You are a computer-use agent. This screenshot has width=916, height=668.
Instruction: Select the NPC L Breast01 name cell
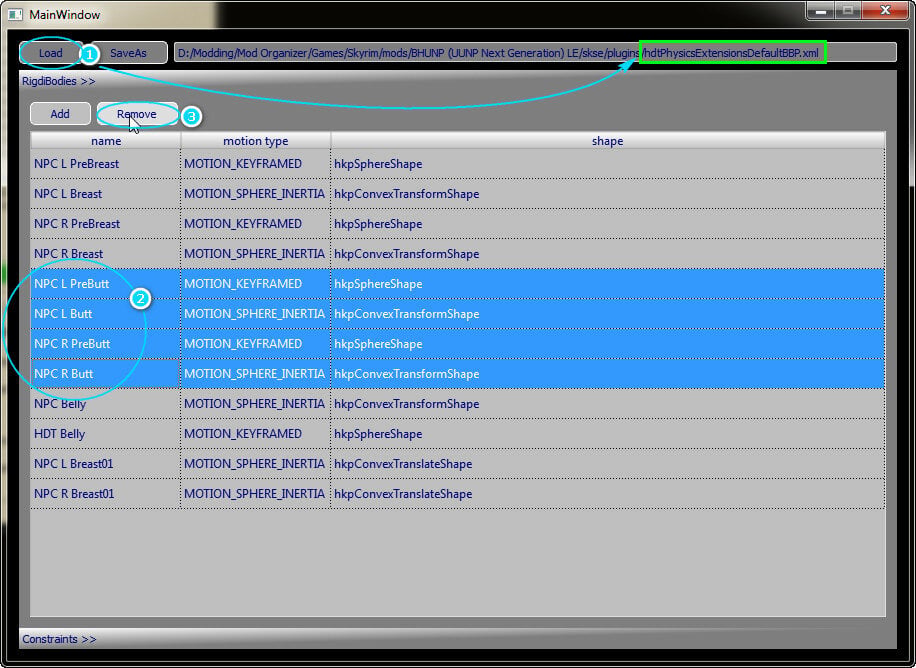point(106,463)
